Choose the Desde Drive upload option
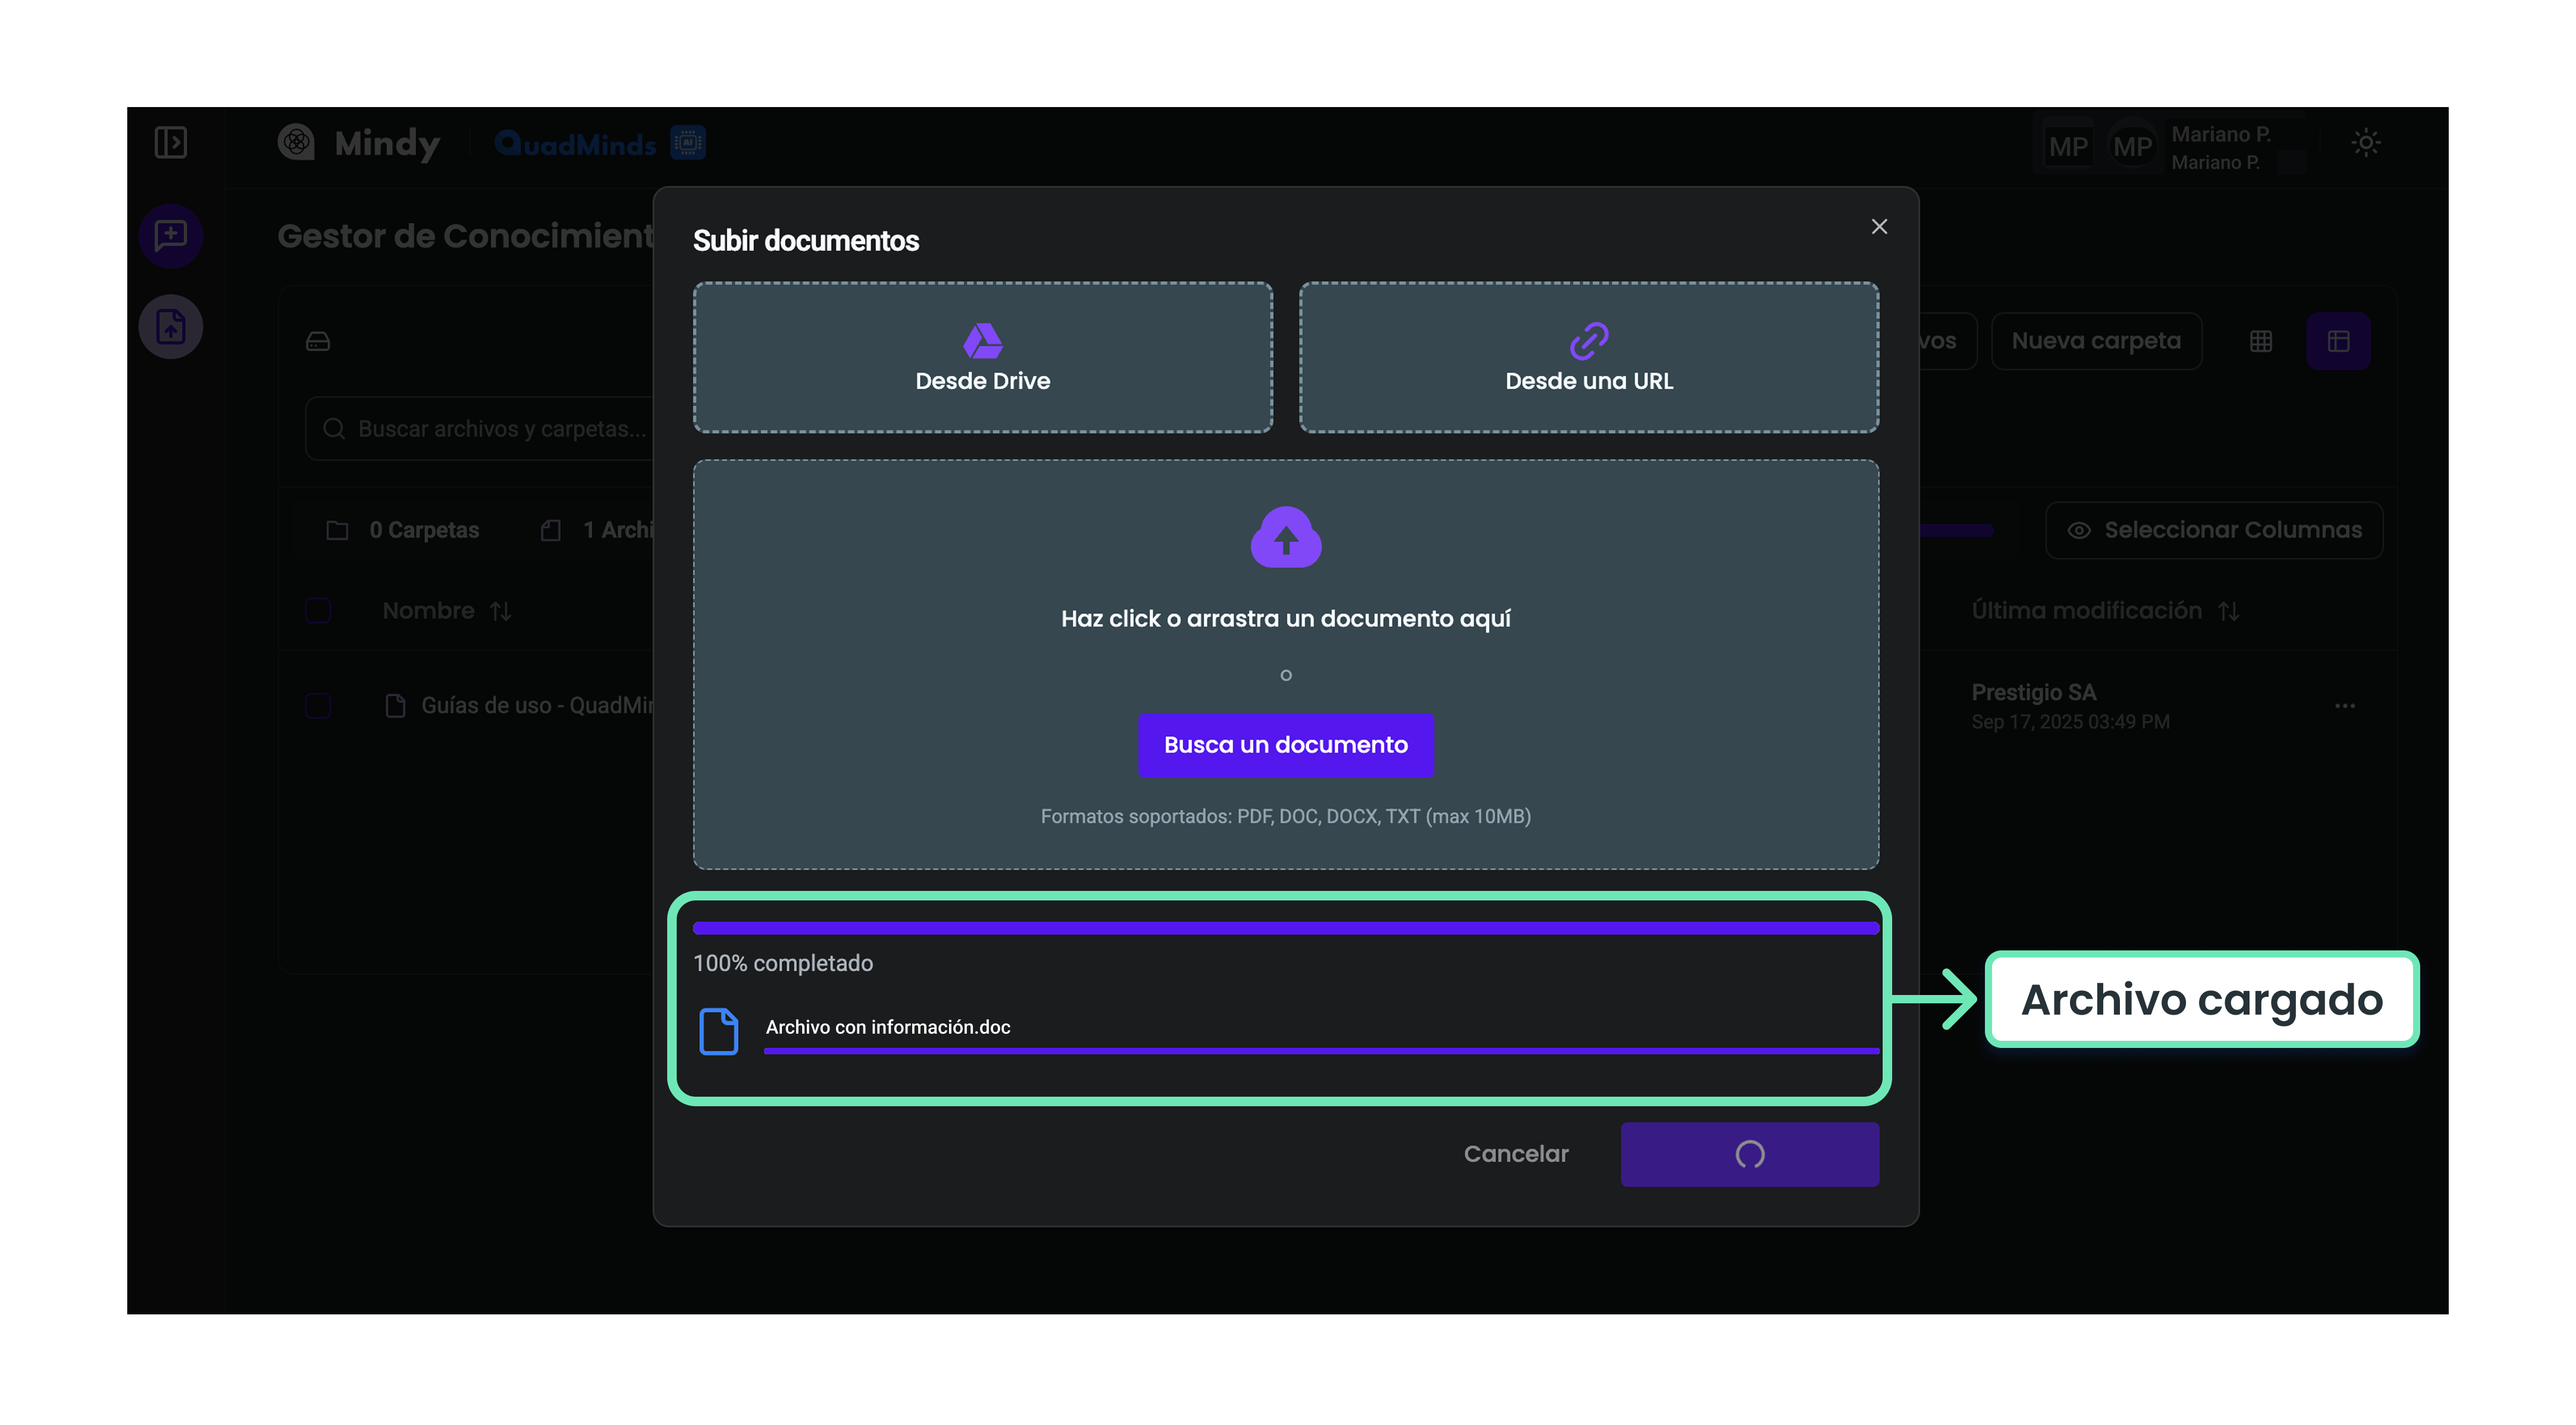 click(x=982, y=357)
